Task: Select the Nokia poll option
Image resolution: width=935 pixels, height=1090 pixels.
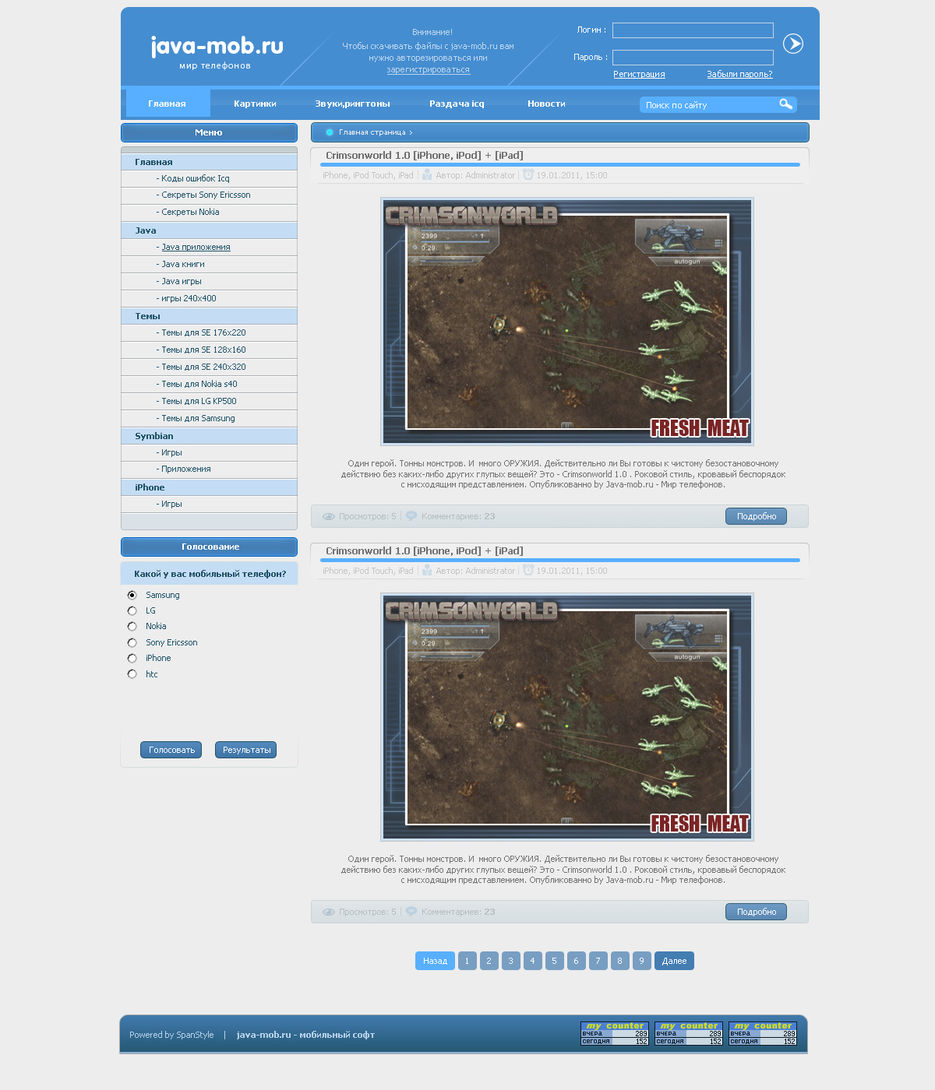Action: [x=132, y=626]
